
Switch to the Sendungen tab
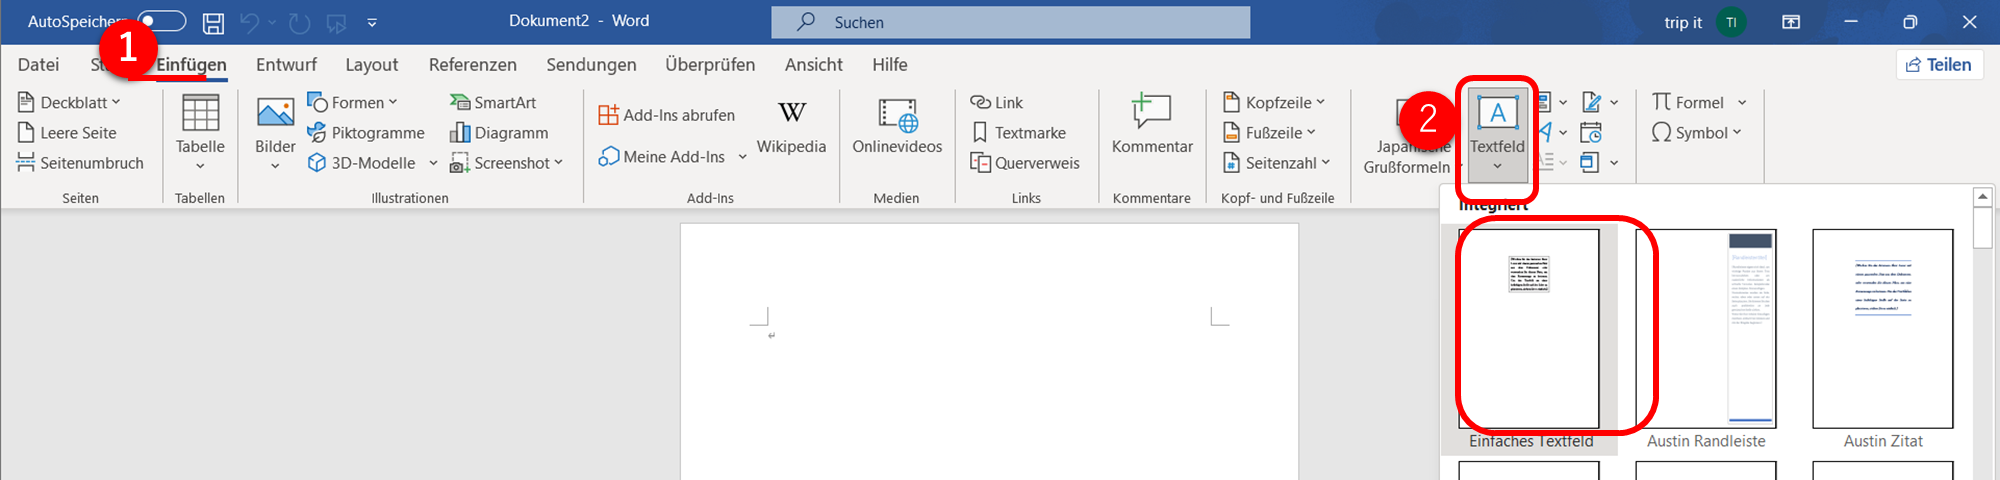pos(591,65)
